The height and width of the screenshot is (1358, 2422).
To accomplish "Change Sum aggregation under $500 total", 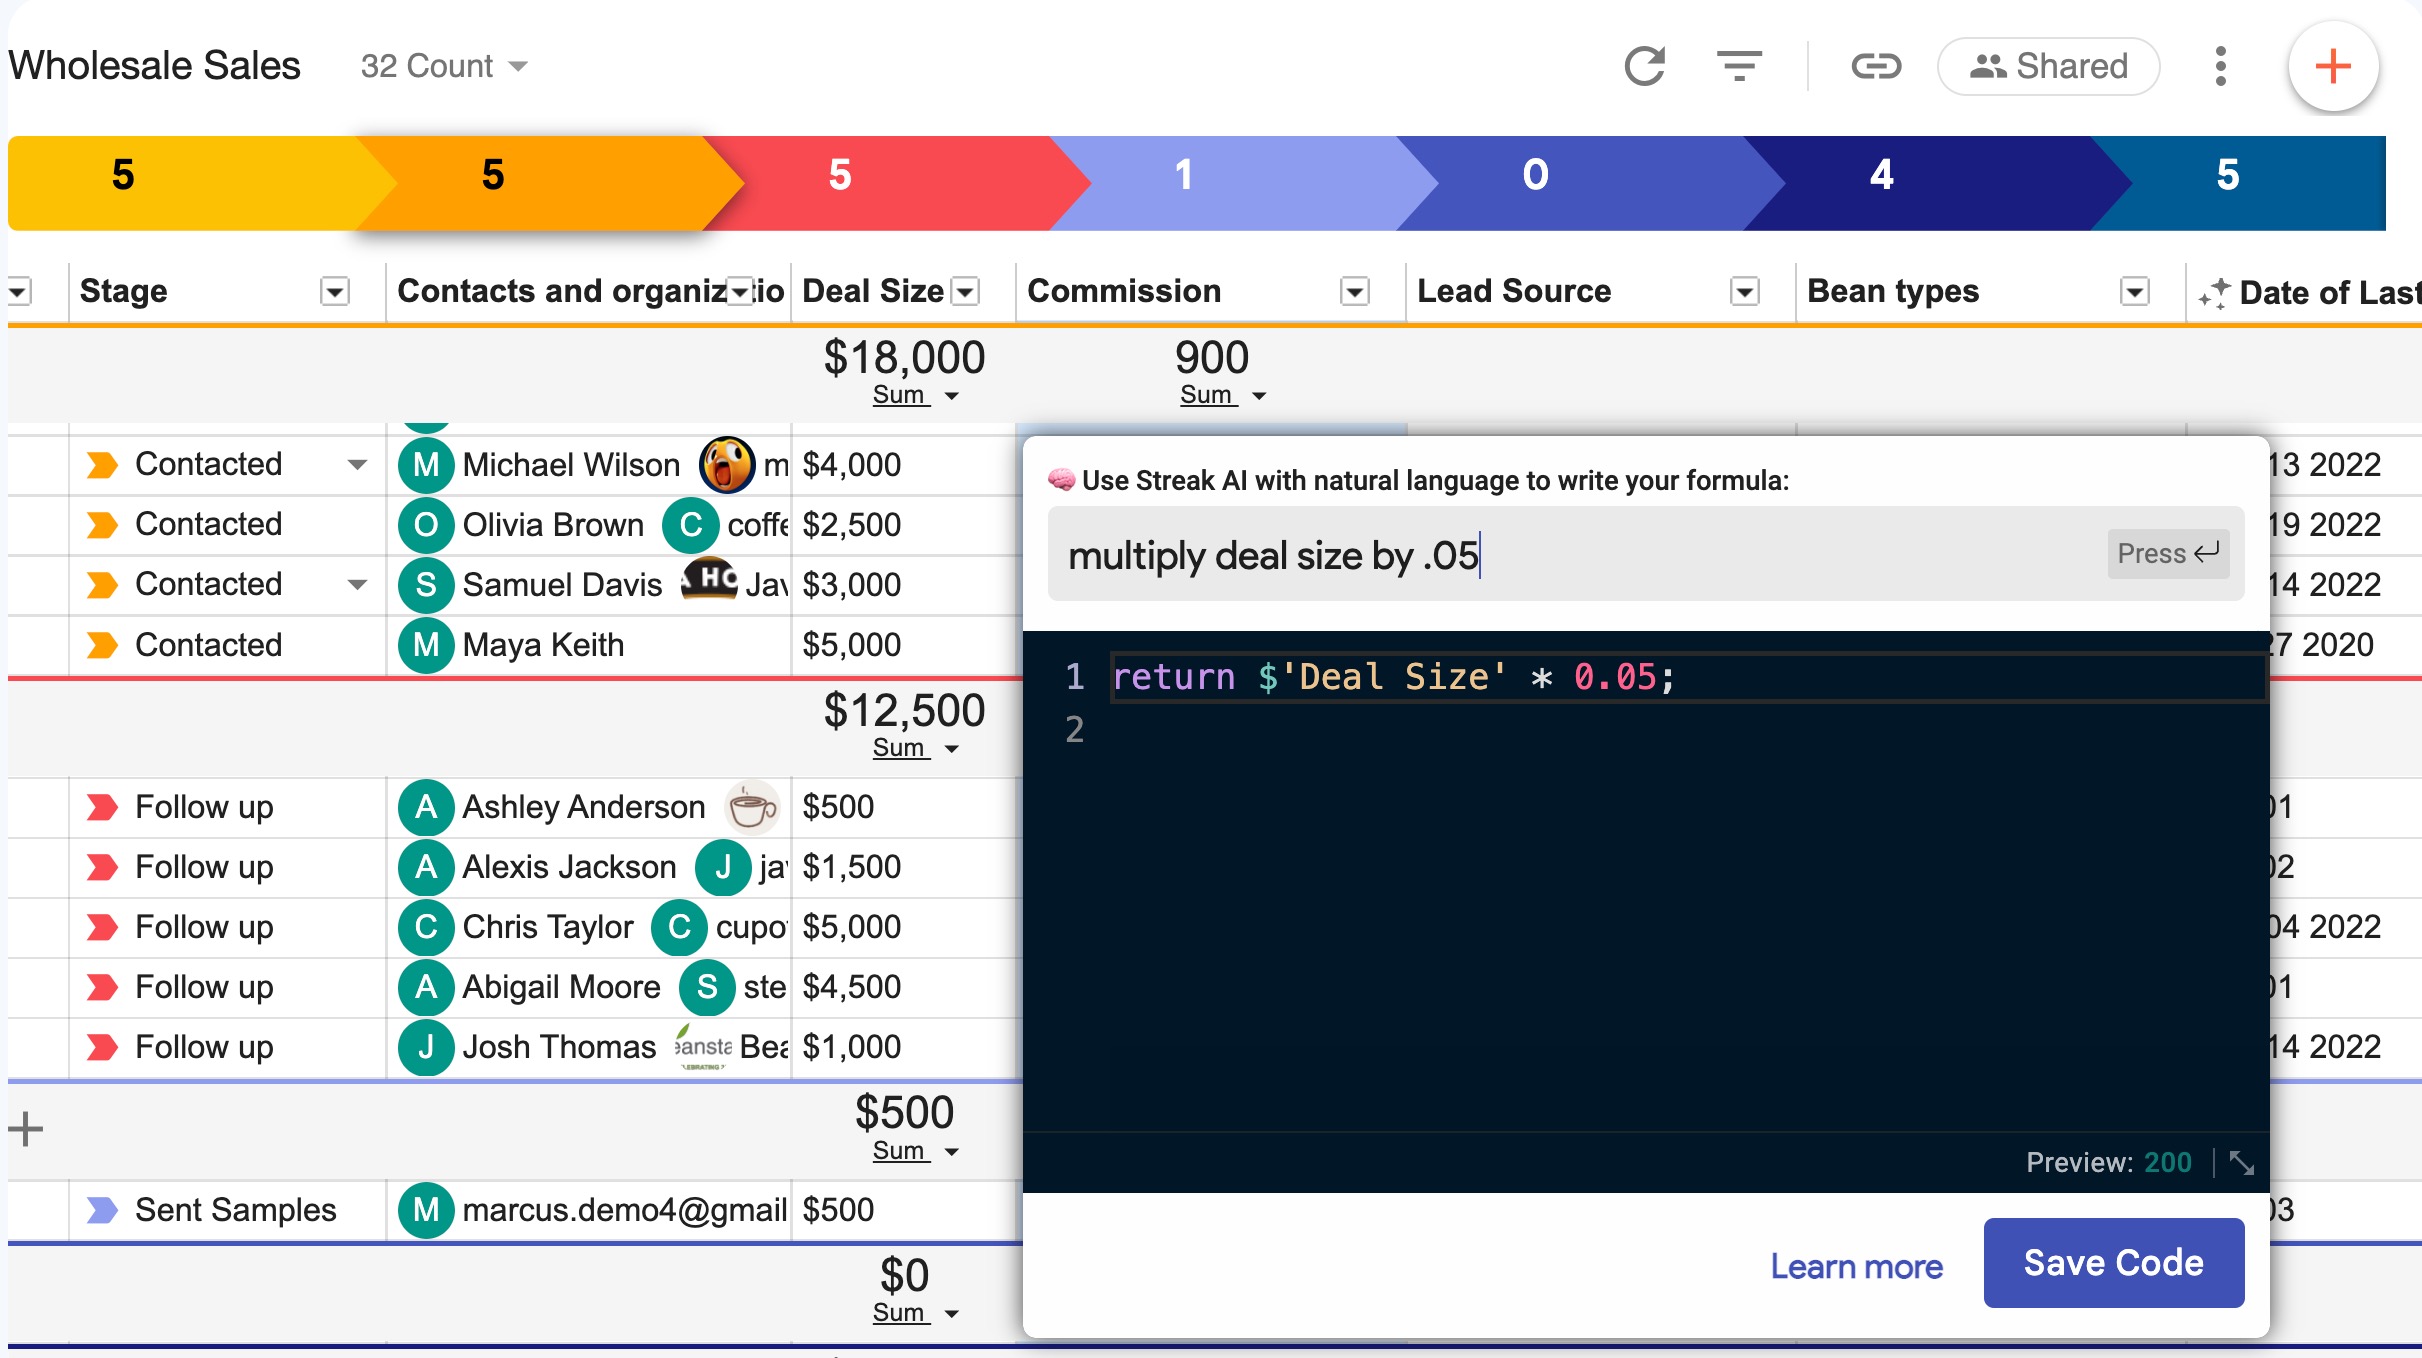I will (x=915, y=1151).
